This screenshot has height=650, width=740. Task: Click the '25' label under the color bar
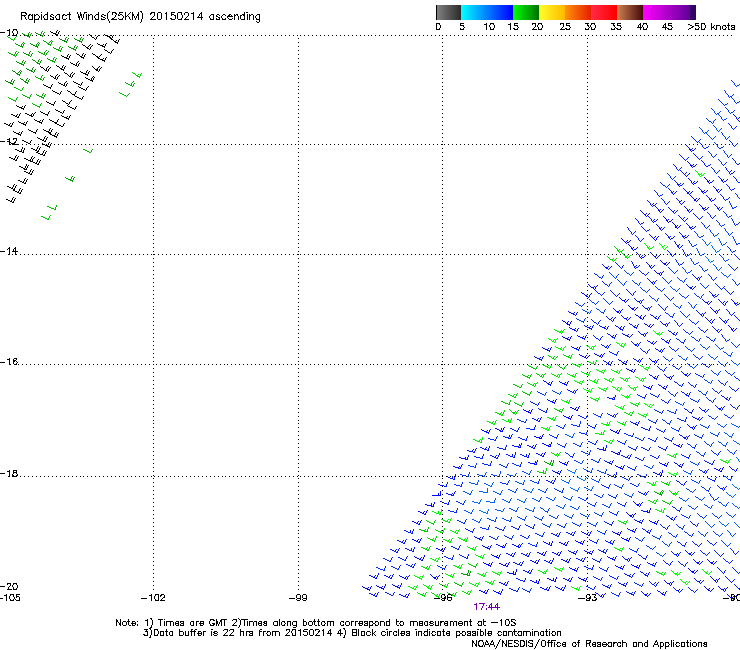point(565,27)
